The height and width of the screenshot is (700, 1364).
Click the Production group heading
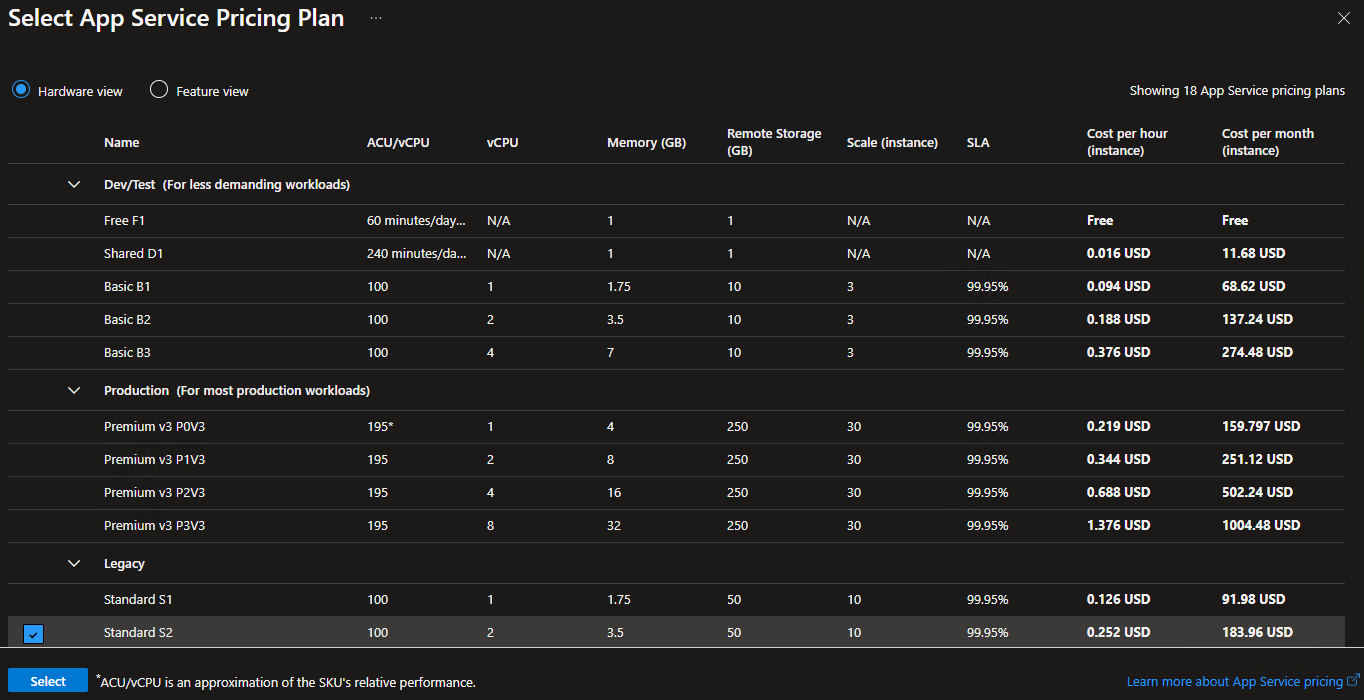[x=237, y=390]
